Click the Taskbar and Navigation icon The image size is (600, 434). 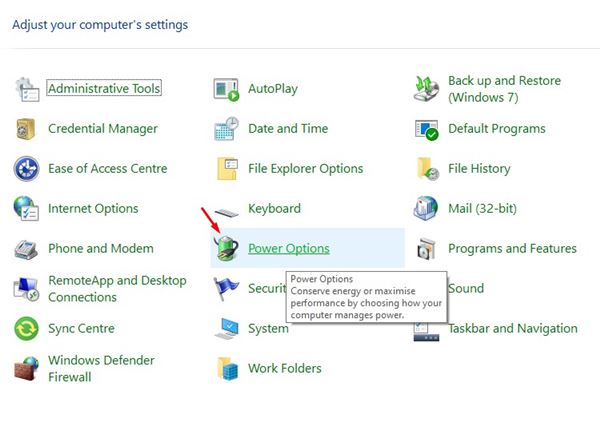click(x=426, y=332)
